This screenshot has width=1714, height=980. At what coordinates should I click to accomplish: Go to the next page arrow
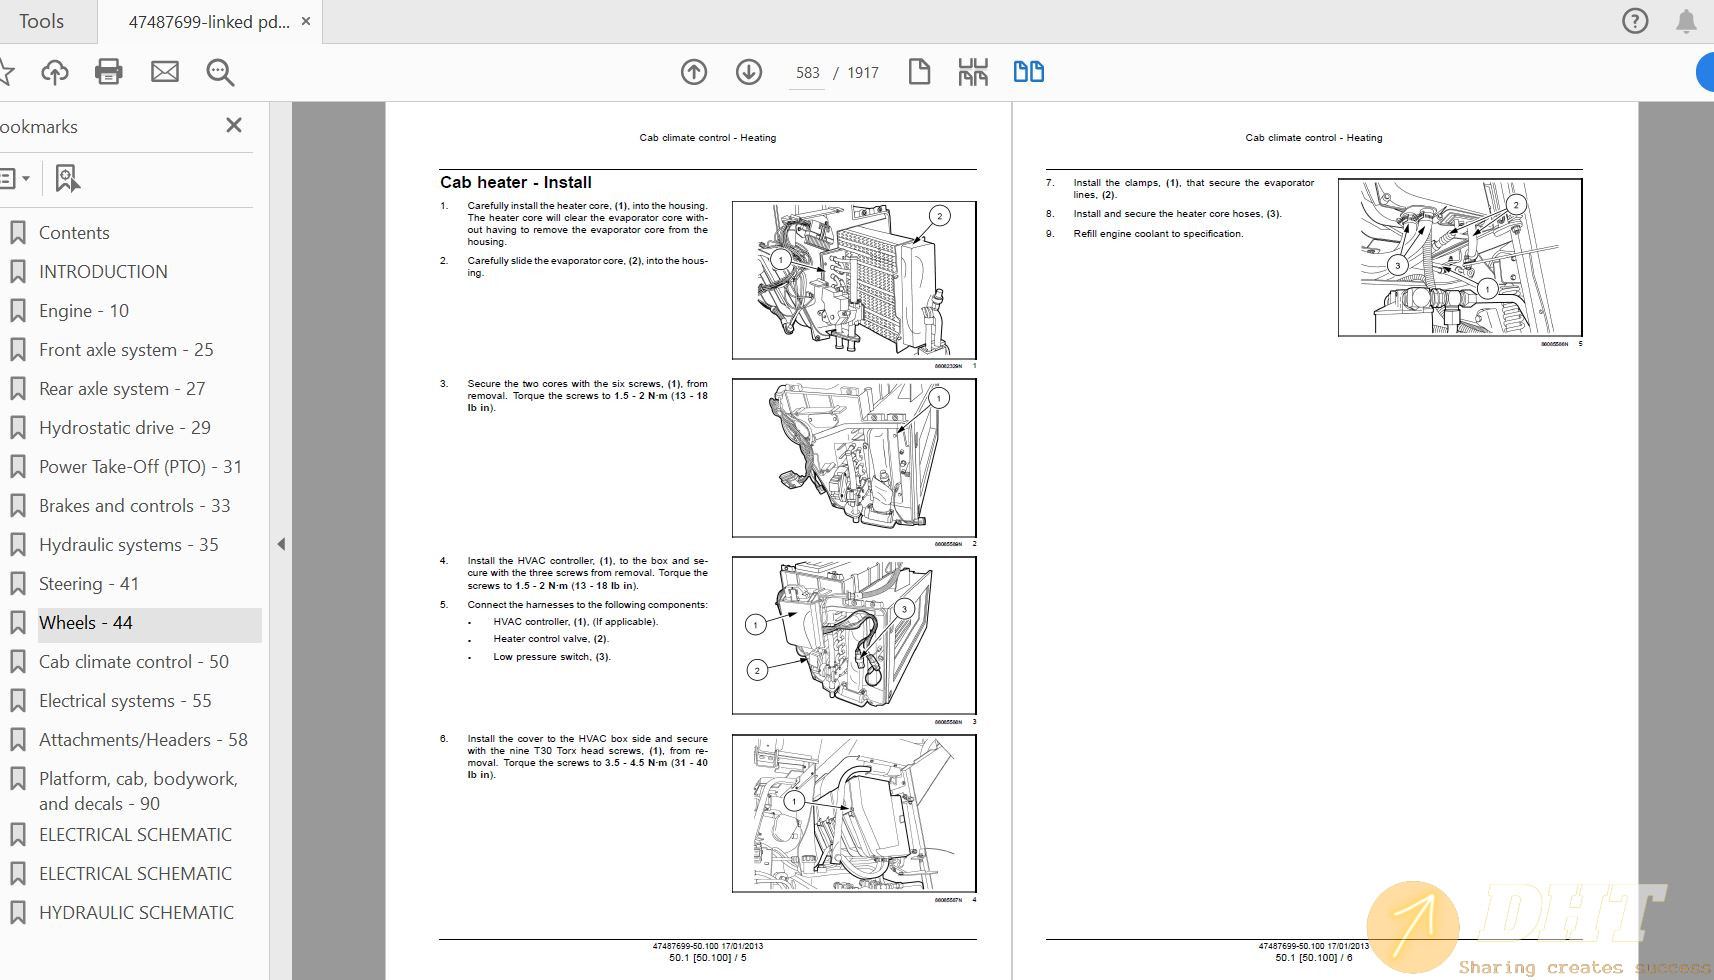[x=749, y=72]
